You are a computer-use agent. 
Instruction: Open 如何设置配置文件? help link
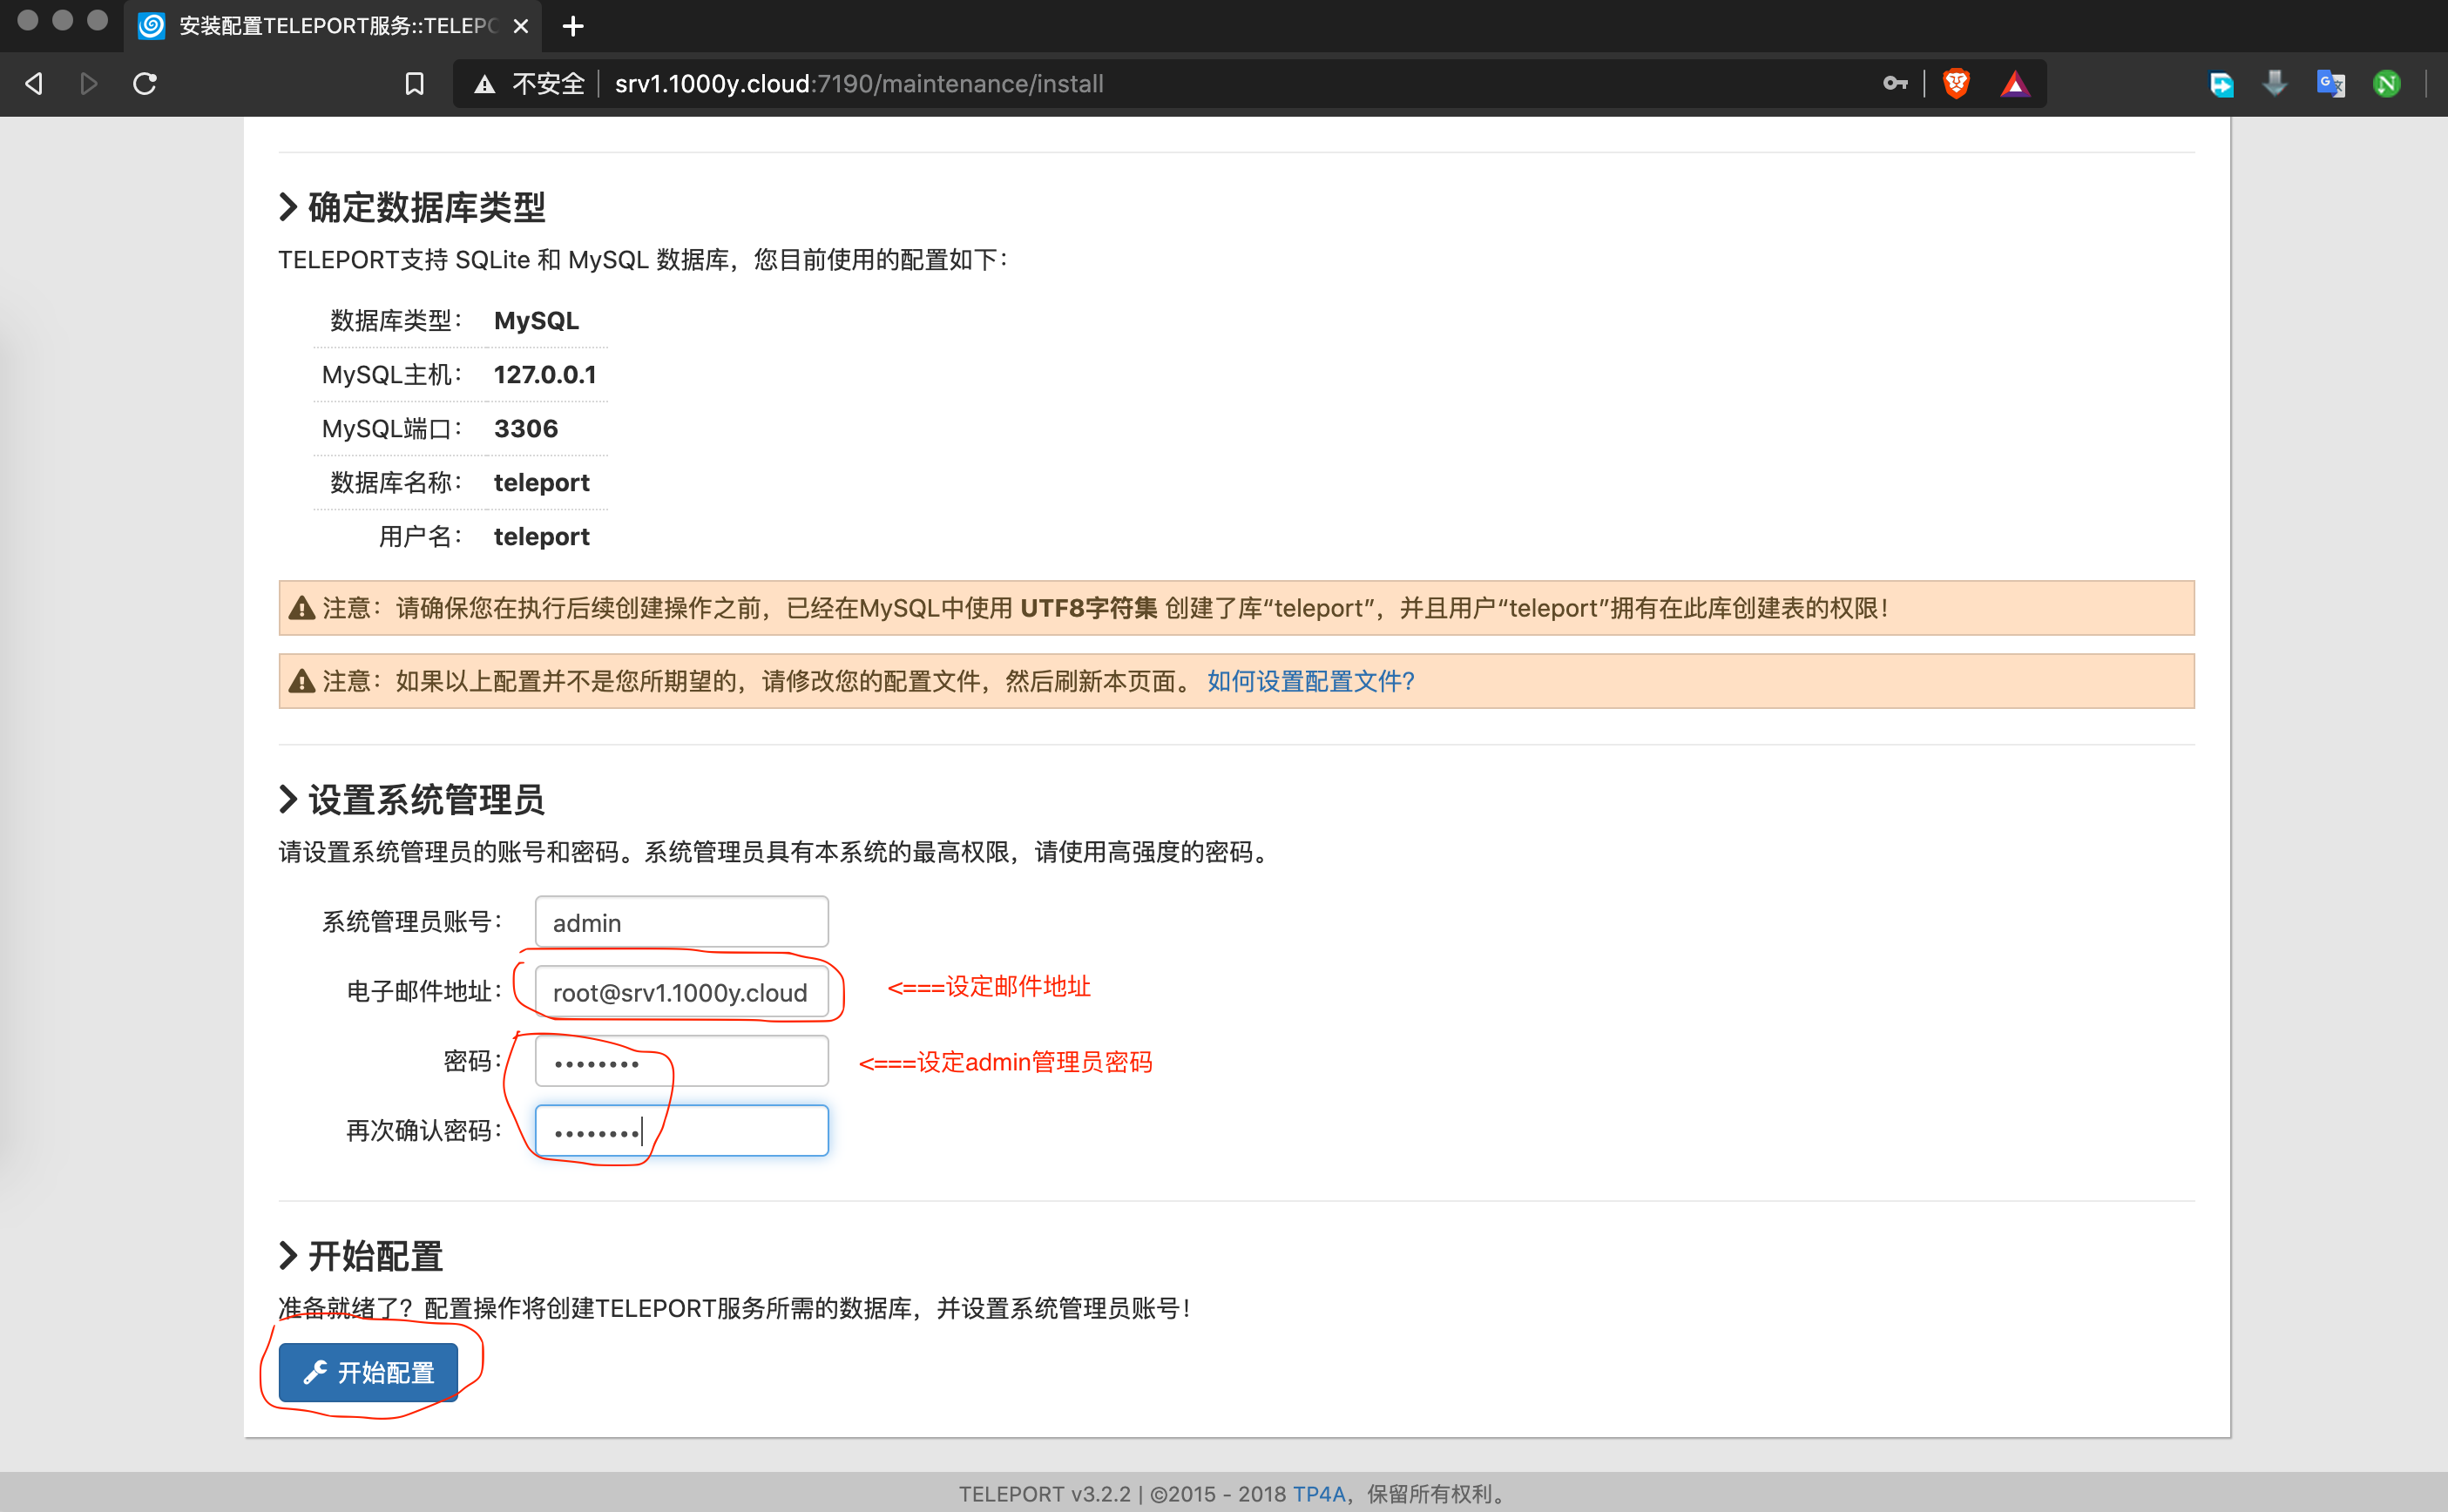(1311, 681)
